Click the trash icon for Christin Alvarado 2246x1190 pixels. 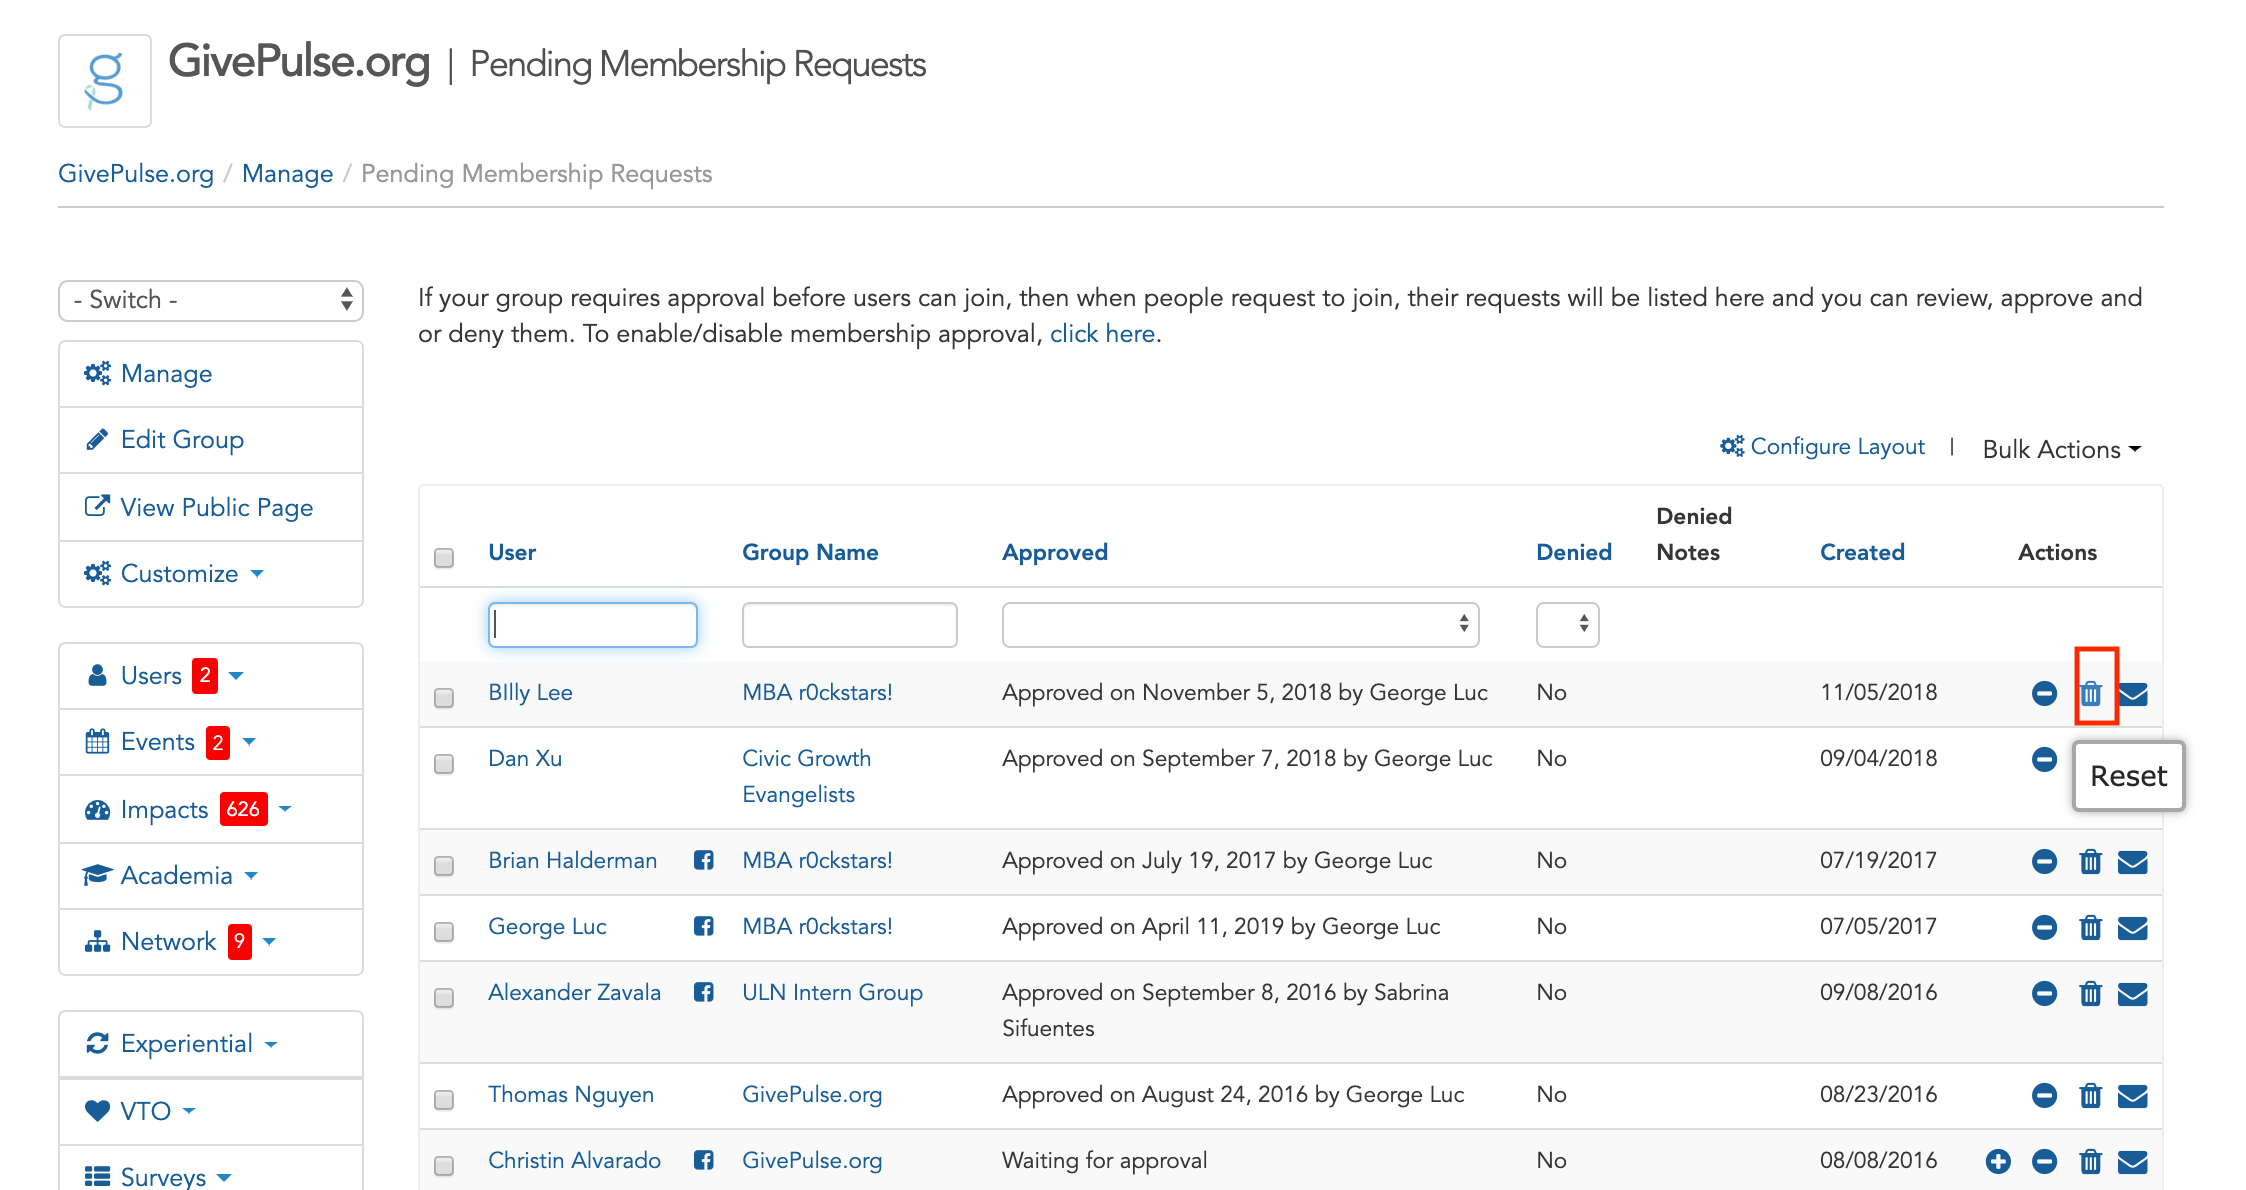[x=2091, y=1161]
